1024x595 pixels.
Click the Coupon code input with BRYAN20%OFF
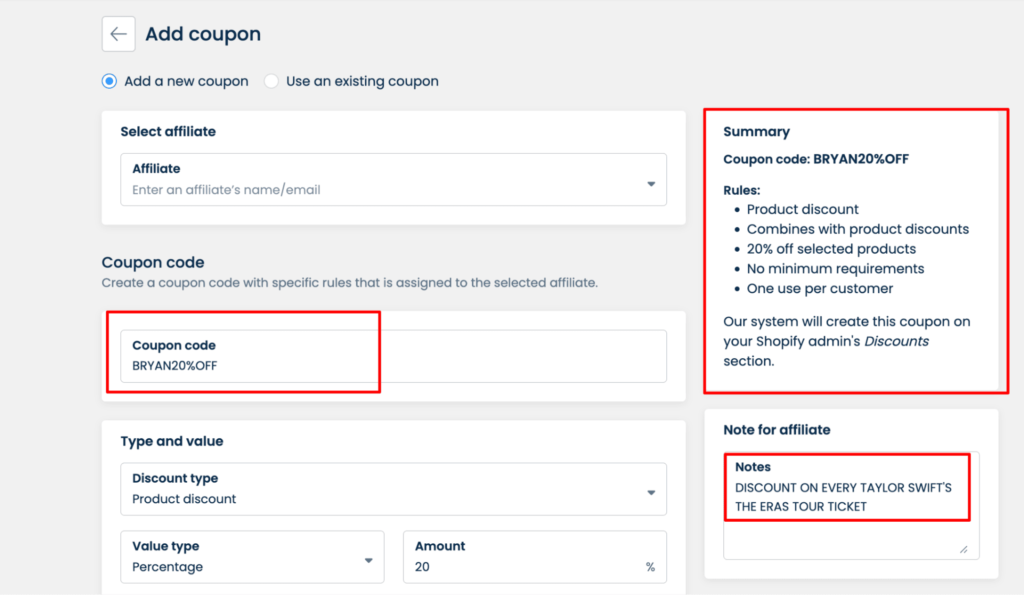[x=392, y=356]
